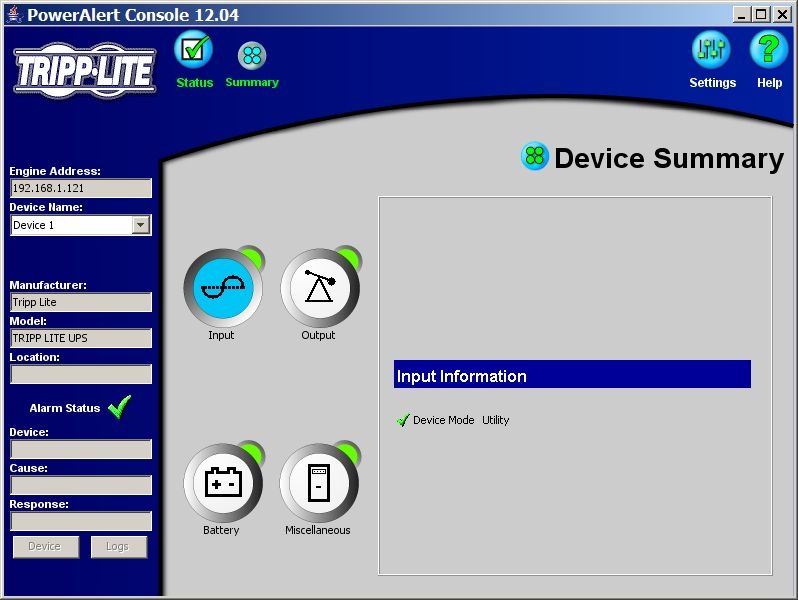Click the Tripp-Lite logo
This screenshot has height=600, width=798.
click(85, 70)
